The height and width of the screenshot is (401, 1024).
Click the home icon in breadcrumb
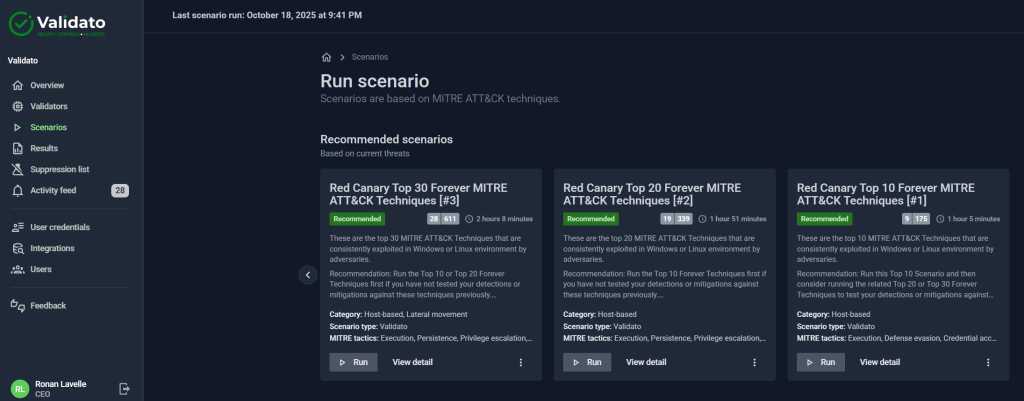coord(326,57)
